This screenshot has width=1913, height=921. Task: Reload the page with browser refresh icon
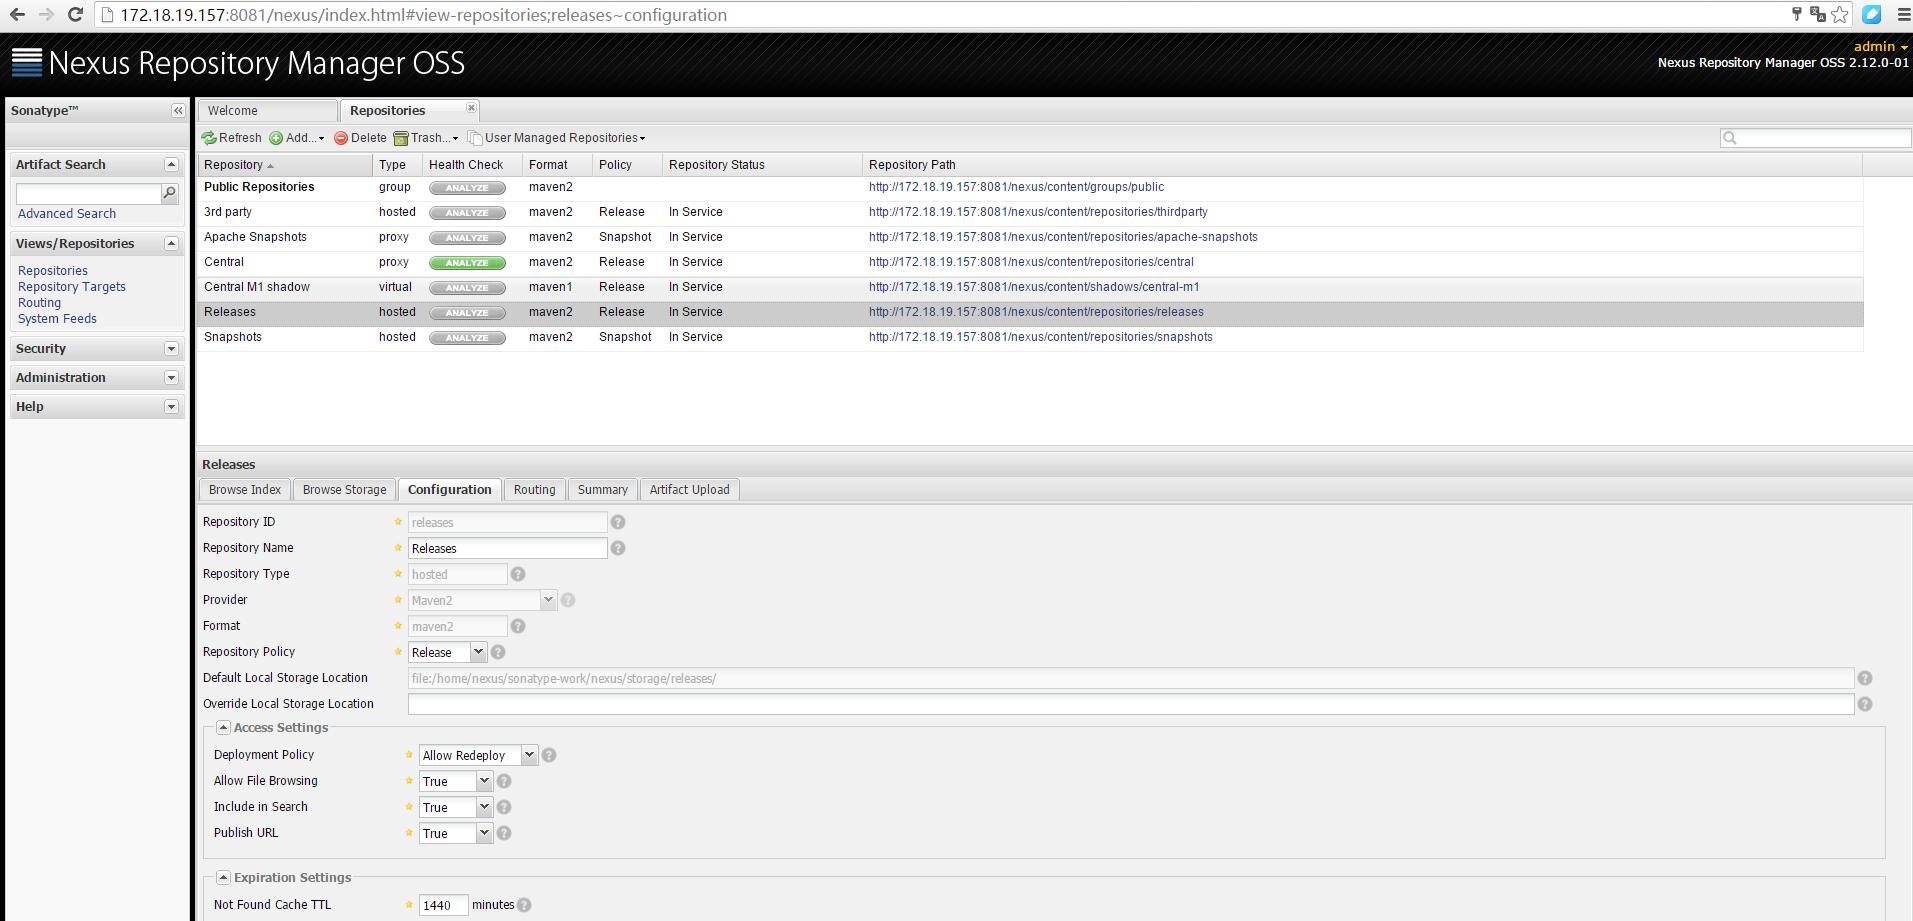coord(75,15)
